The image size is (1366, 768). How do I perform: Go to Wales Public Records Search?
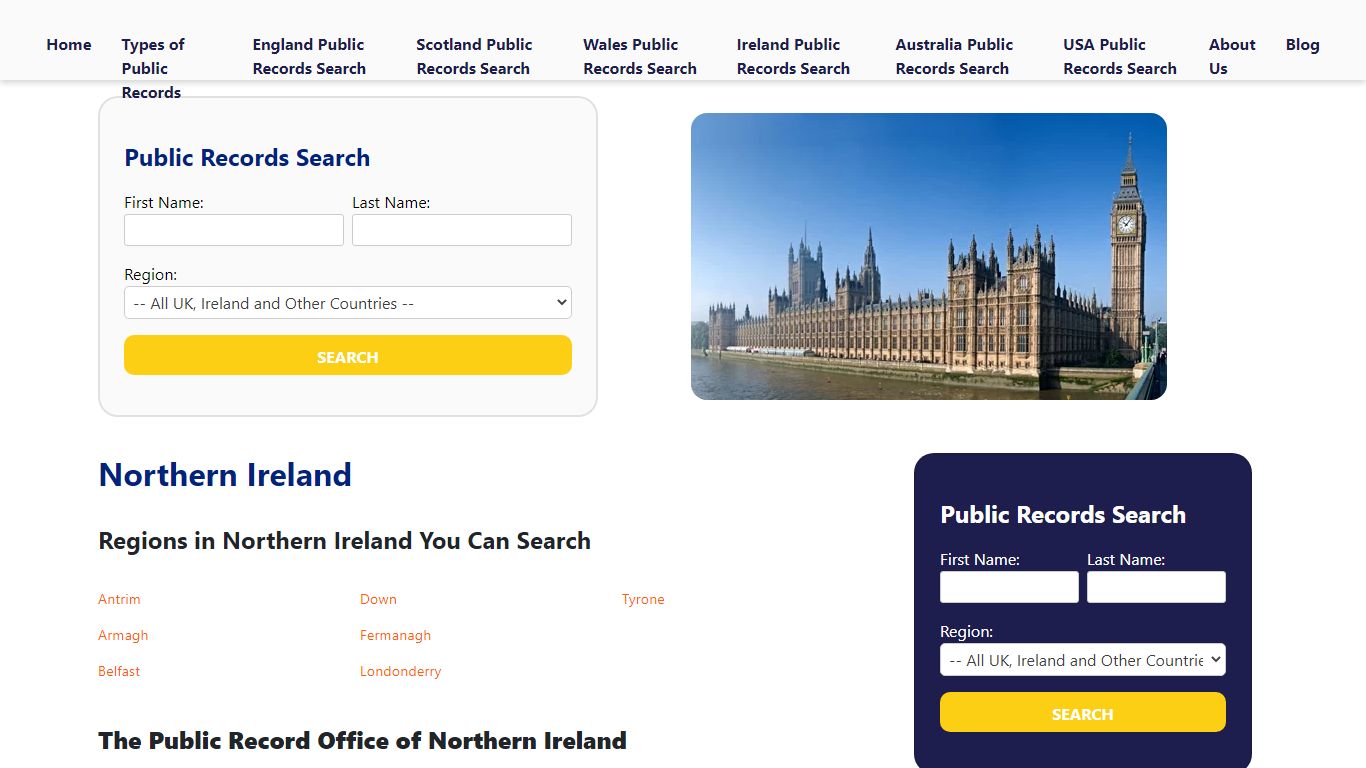640,57
